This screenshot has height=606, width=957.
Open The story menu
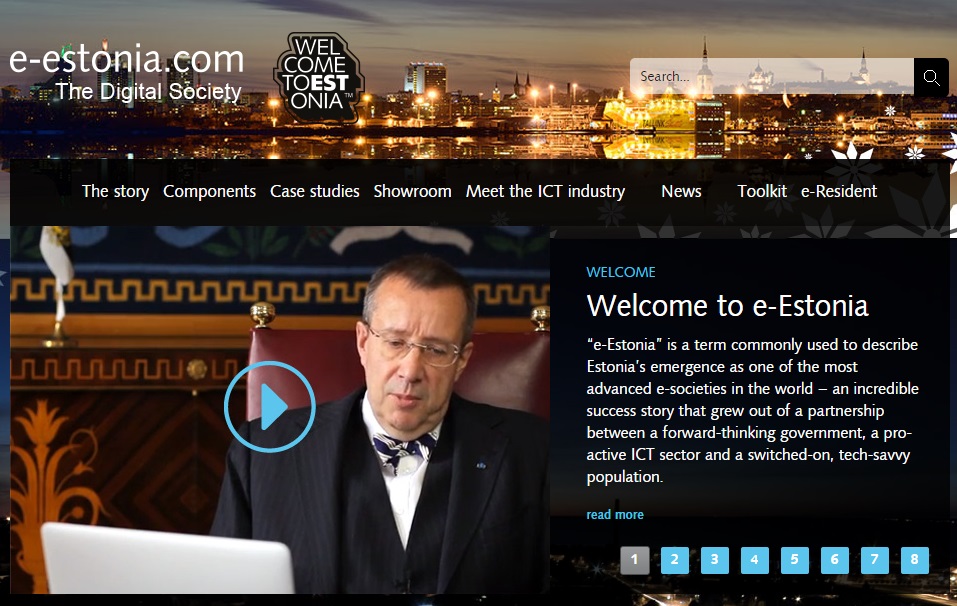pyautogui.click(x=115, y=192)
